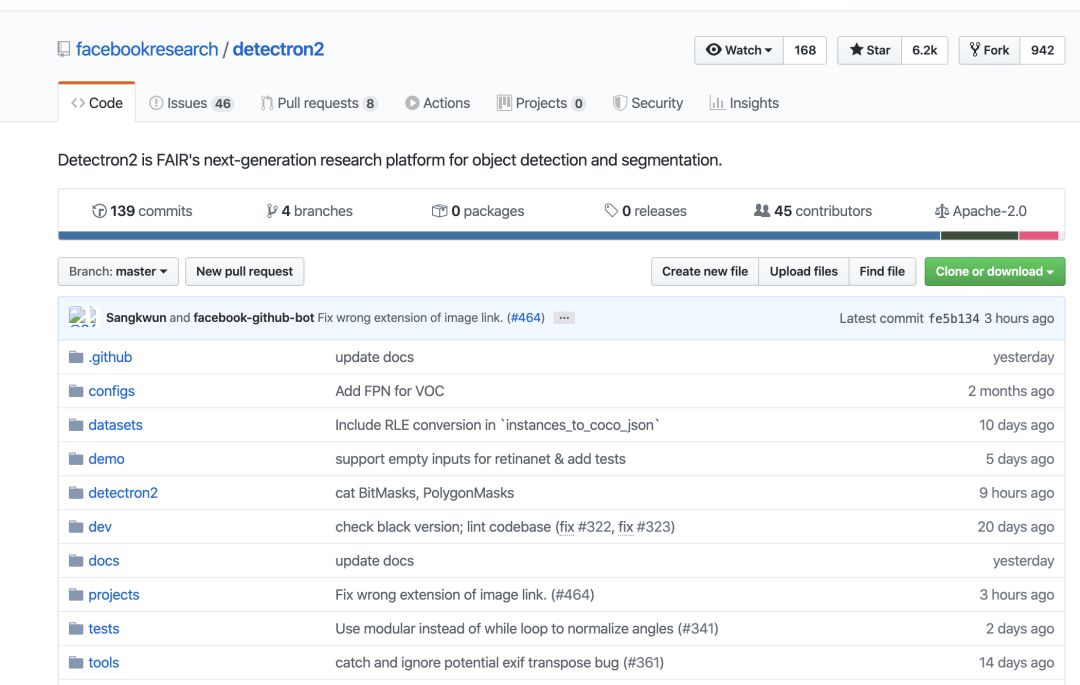The image size is (1080, 685).
Task: Click the dev folder icon
Action: click(76, 527)
